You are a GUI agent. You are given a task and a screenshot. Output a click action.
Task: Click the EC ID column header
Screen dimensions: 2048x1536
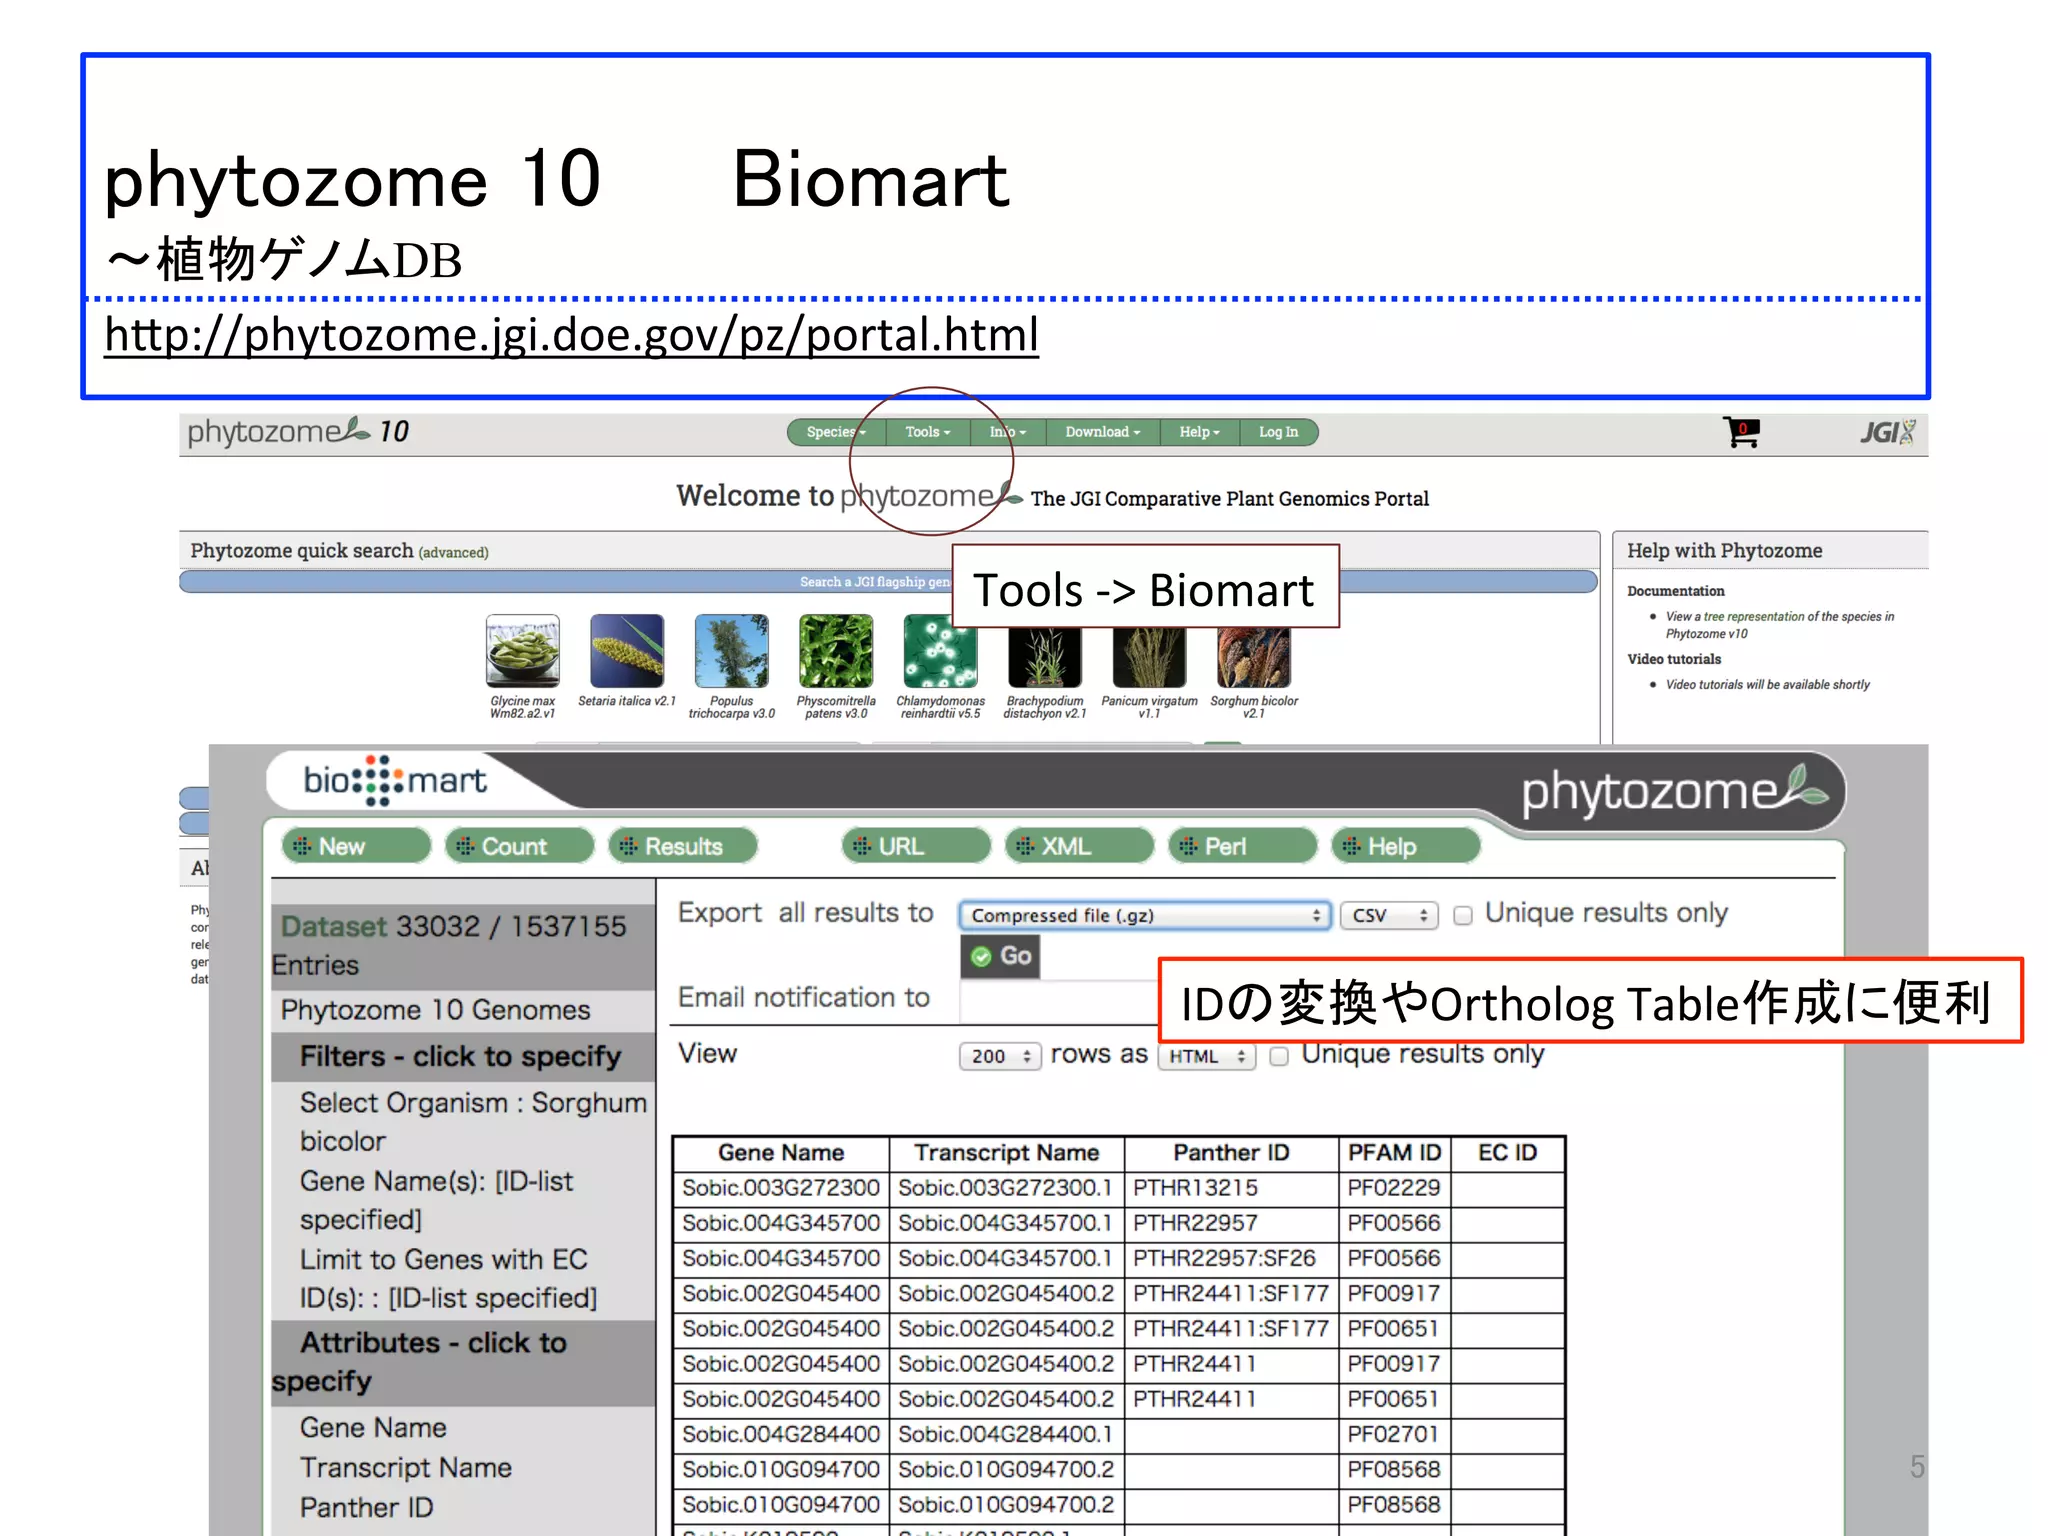1507,1153
